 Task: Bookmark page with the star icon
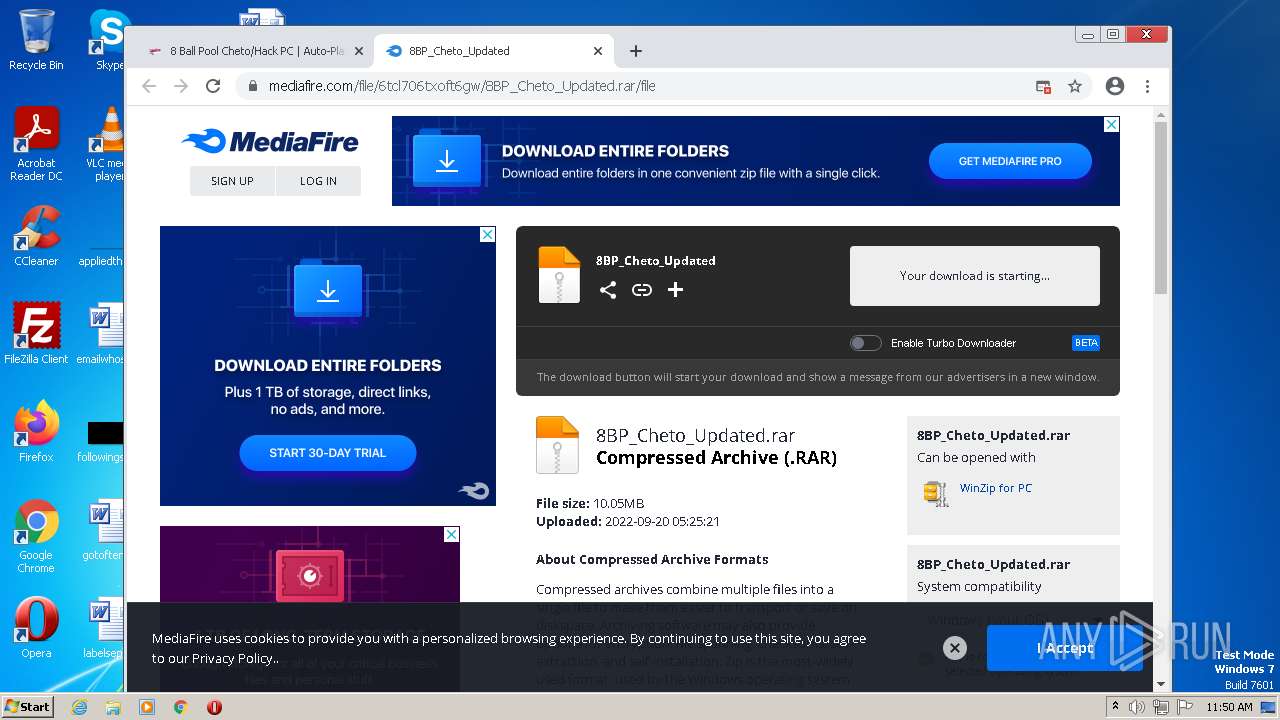click(1075, 86)
